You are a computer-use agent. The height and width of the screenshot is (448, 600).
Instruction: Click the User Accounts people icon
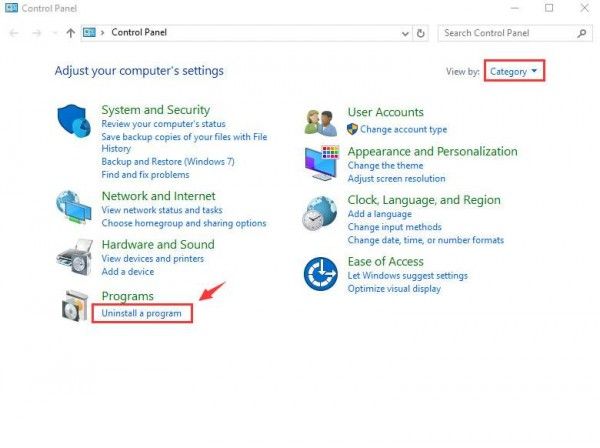click(x=321, y=121)
